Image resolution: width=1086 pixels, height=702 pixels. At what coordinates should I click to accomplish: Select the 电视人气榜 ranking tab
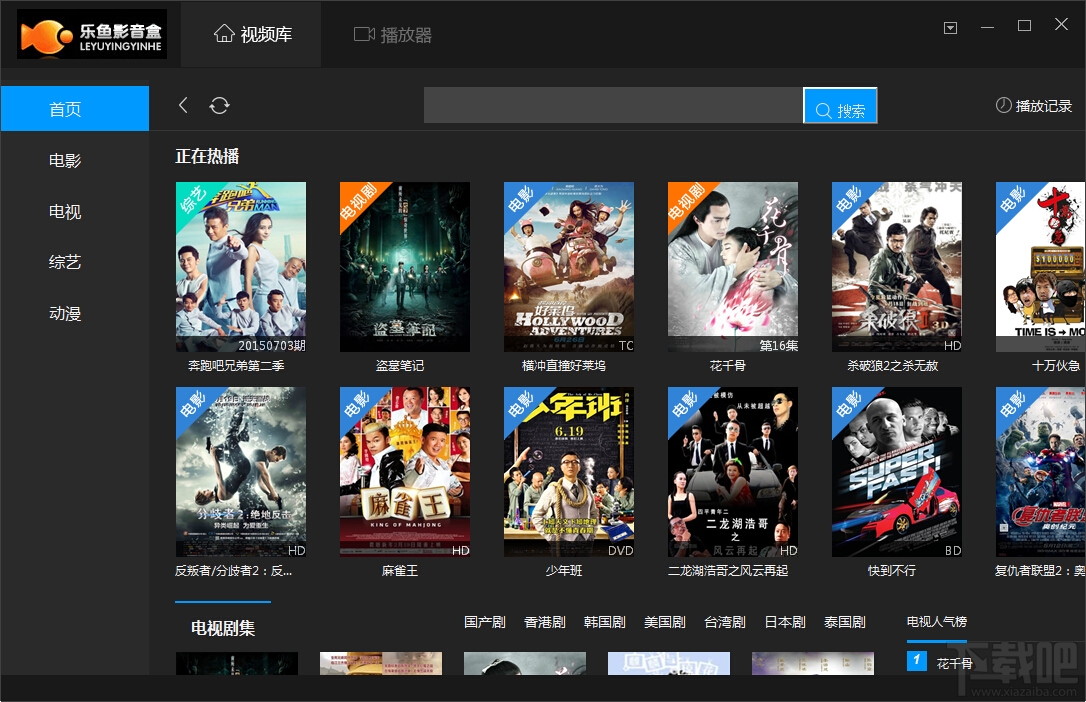(936, 622)
